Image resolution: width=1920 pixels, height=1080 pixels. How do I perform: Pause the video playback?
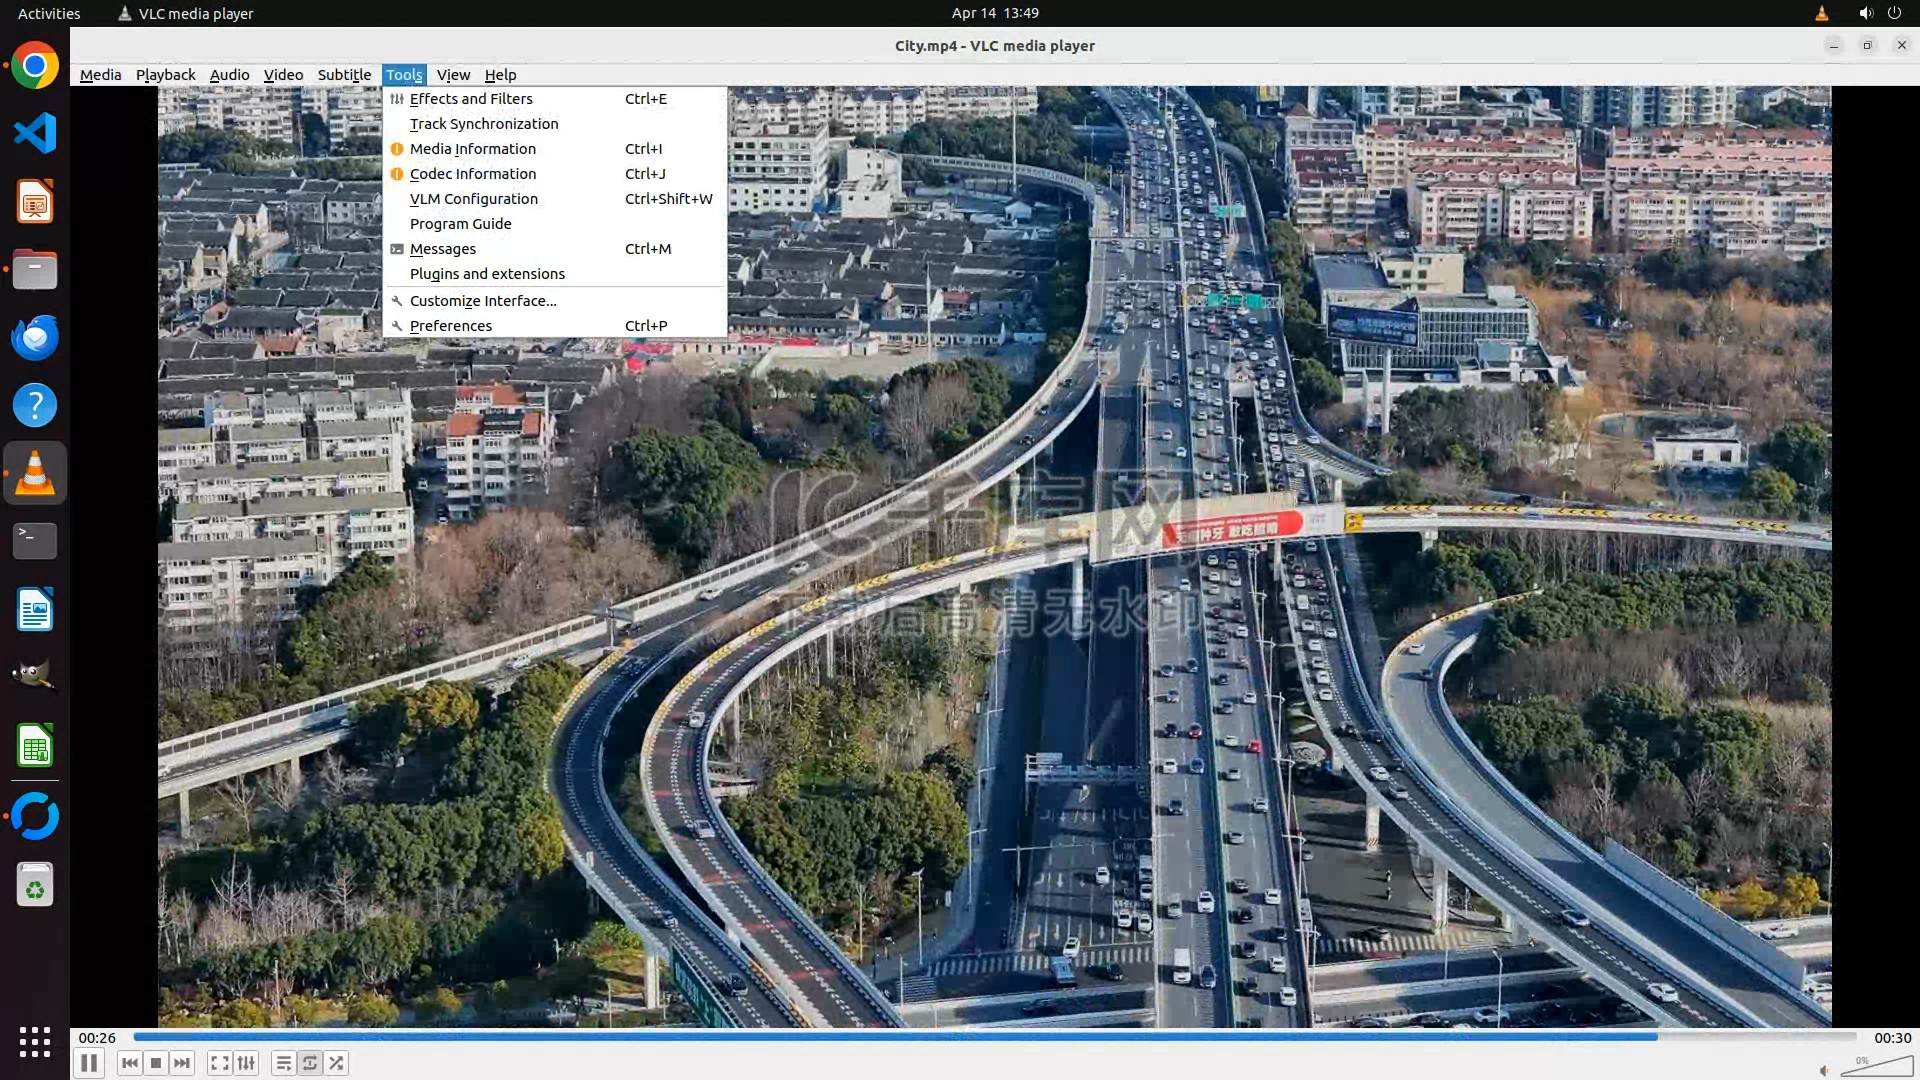pyautogui.click(x=89, y=1063)
